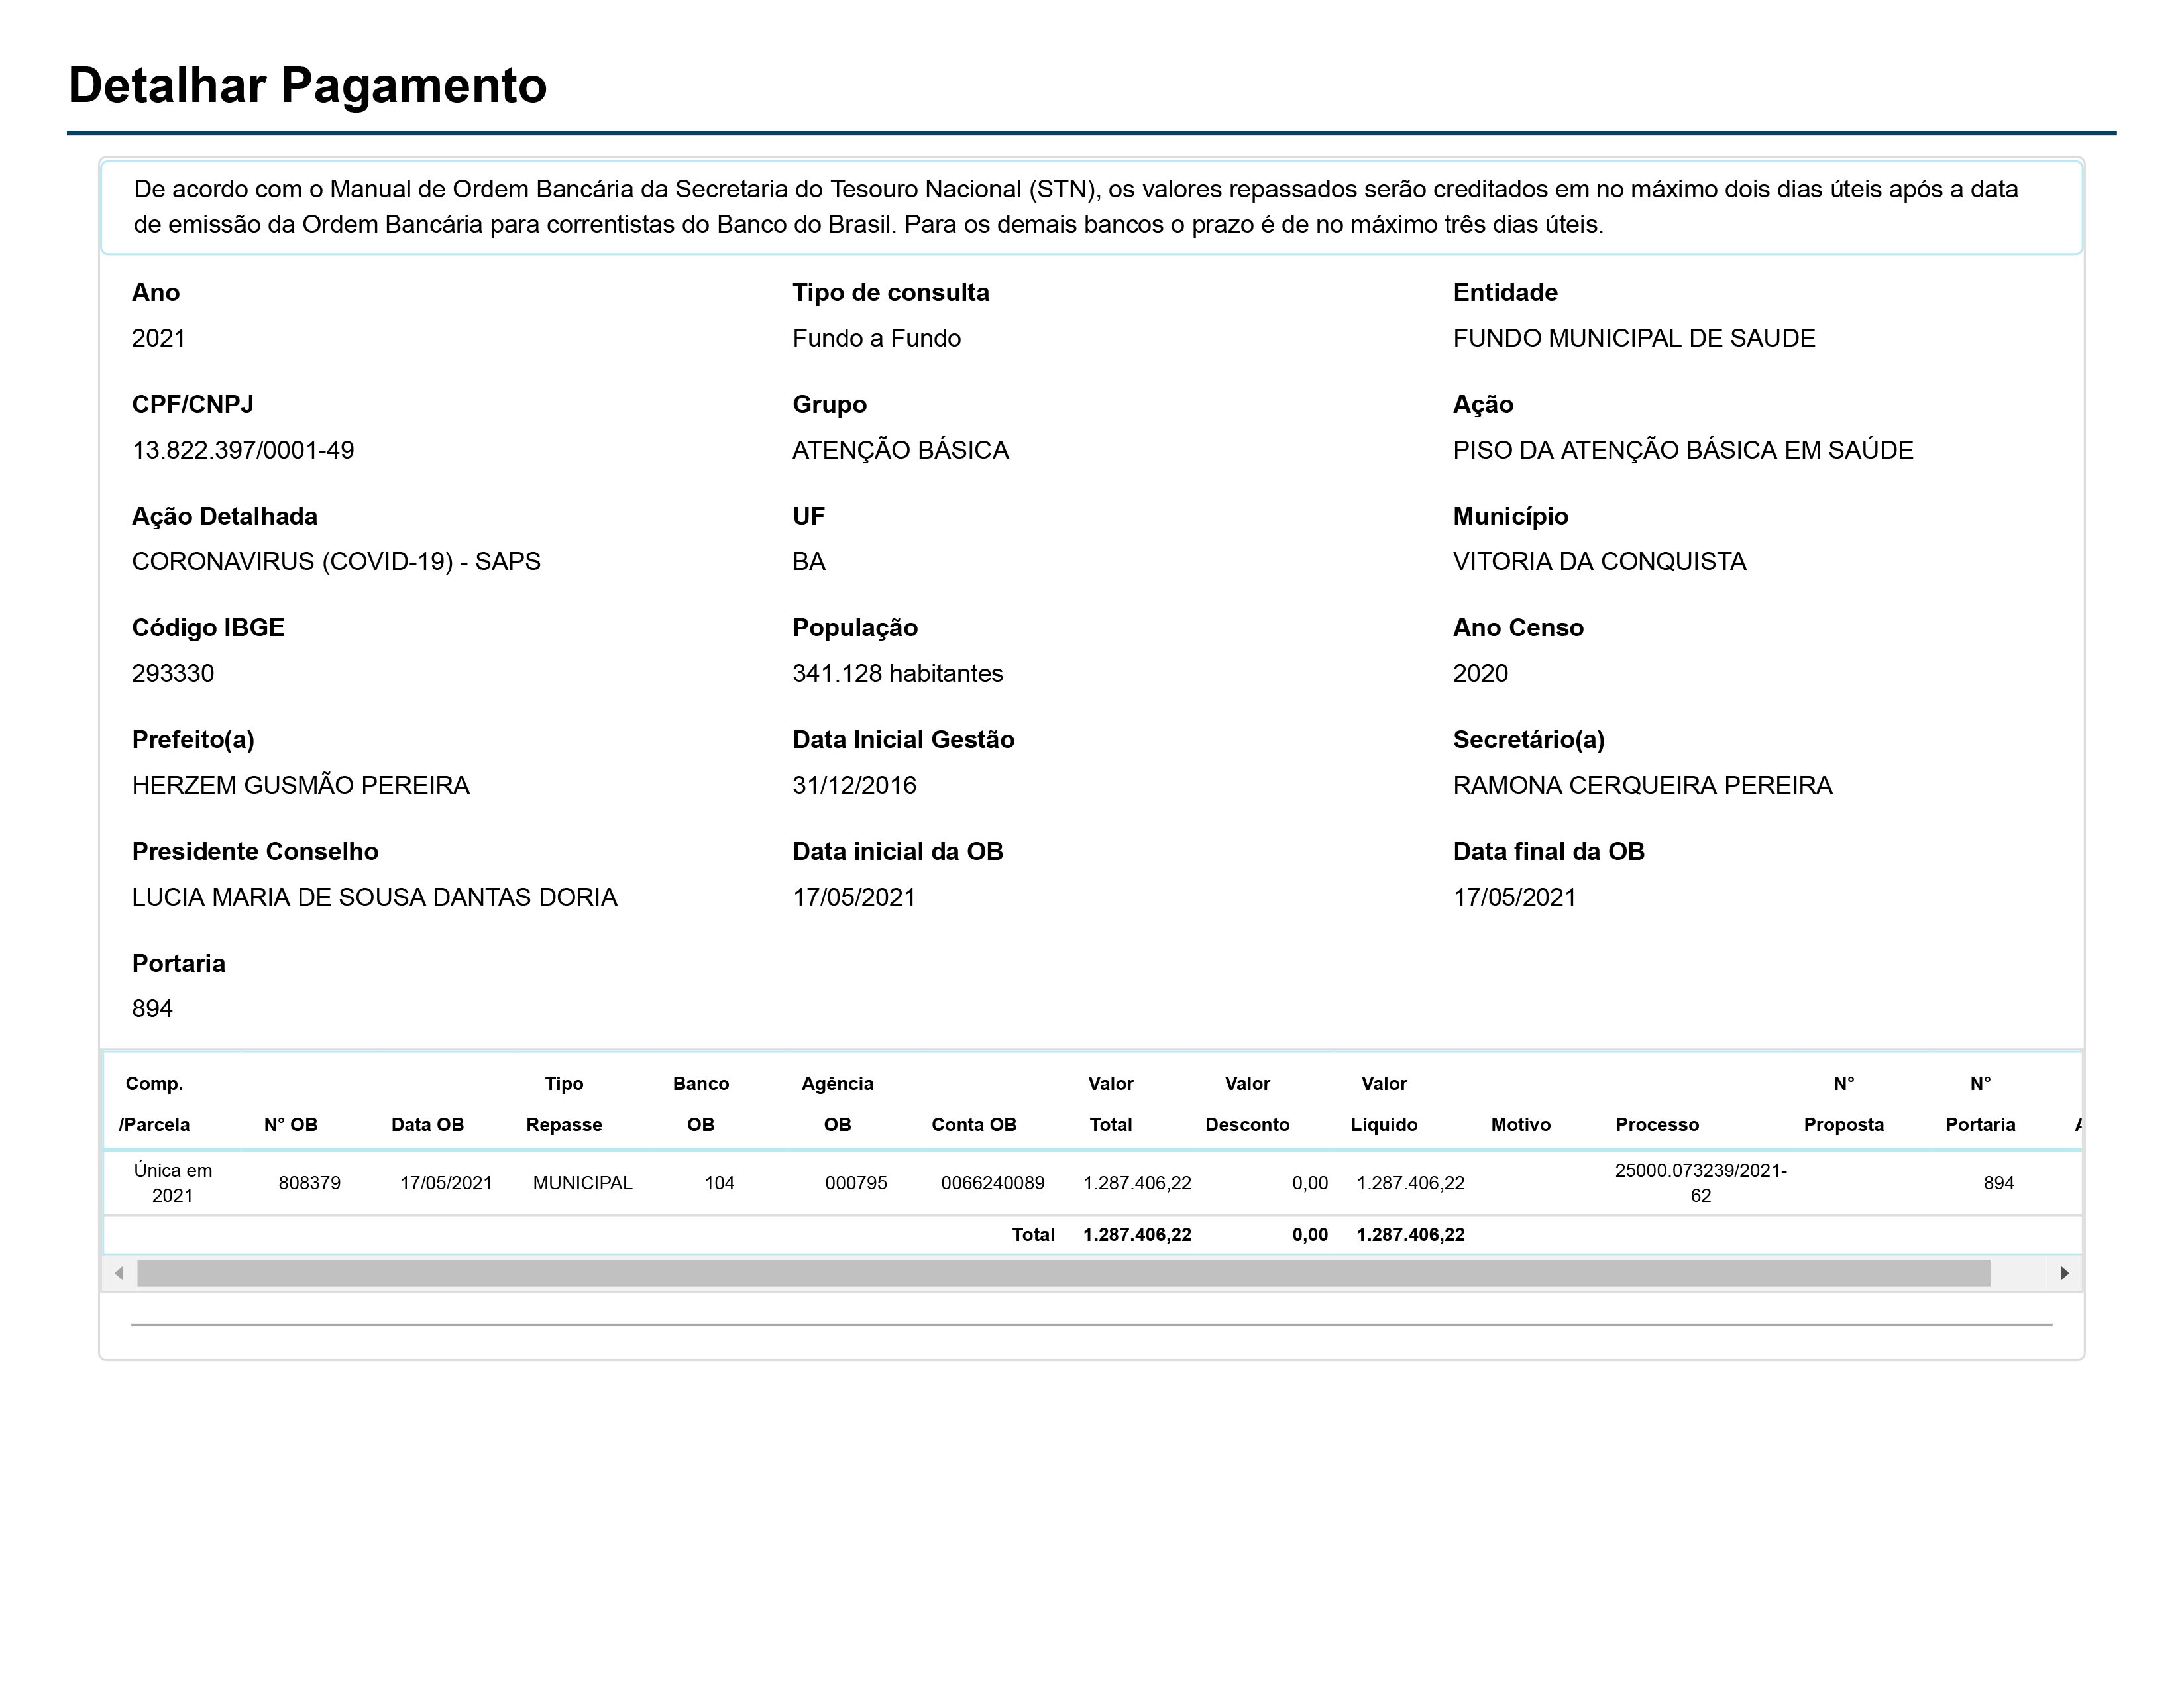
Task: Click the MUNICIPAL transfer type cell
Action: [582, 1183]
